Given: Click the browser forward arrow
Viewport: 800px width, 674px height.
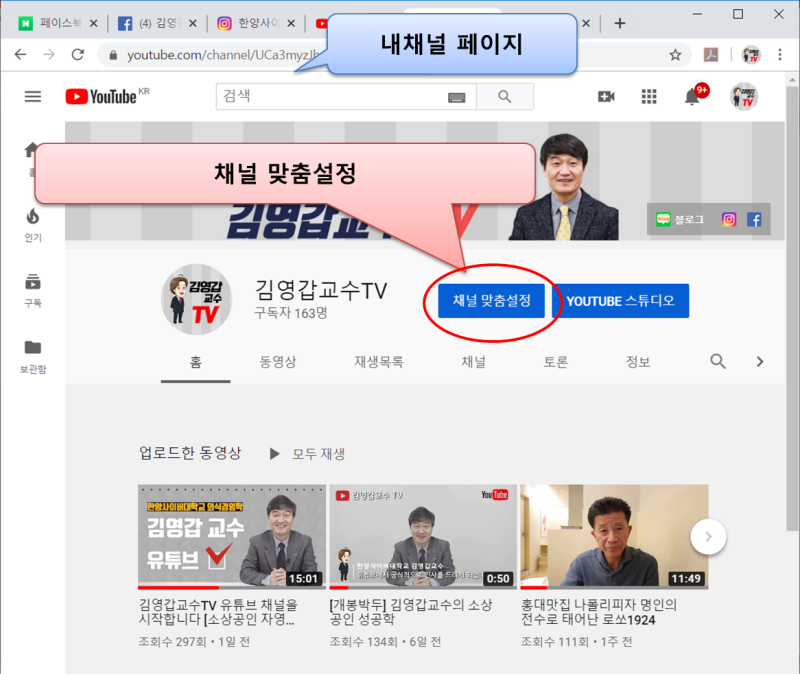Looking at the screenshot, I should click(x=49, y=54).
